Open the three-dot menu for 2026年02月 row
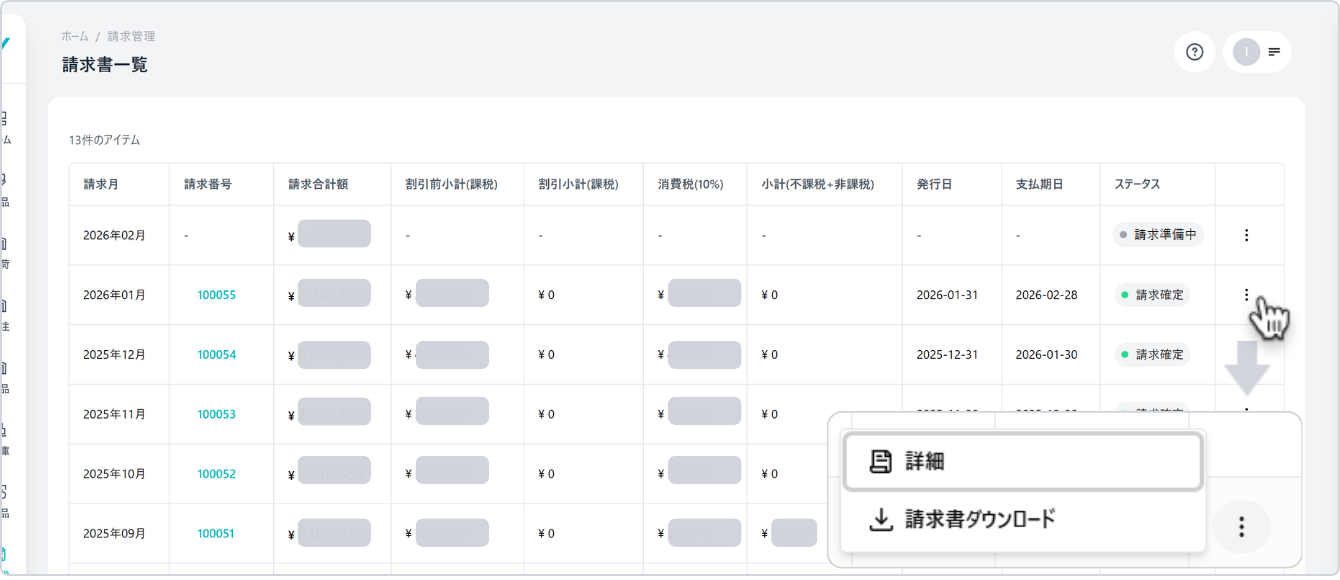1340x580 pixels. 1246,235
